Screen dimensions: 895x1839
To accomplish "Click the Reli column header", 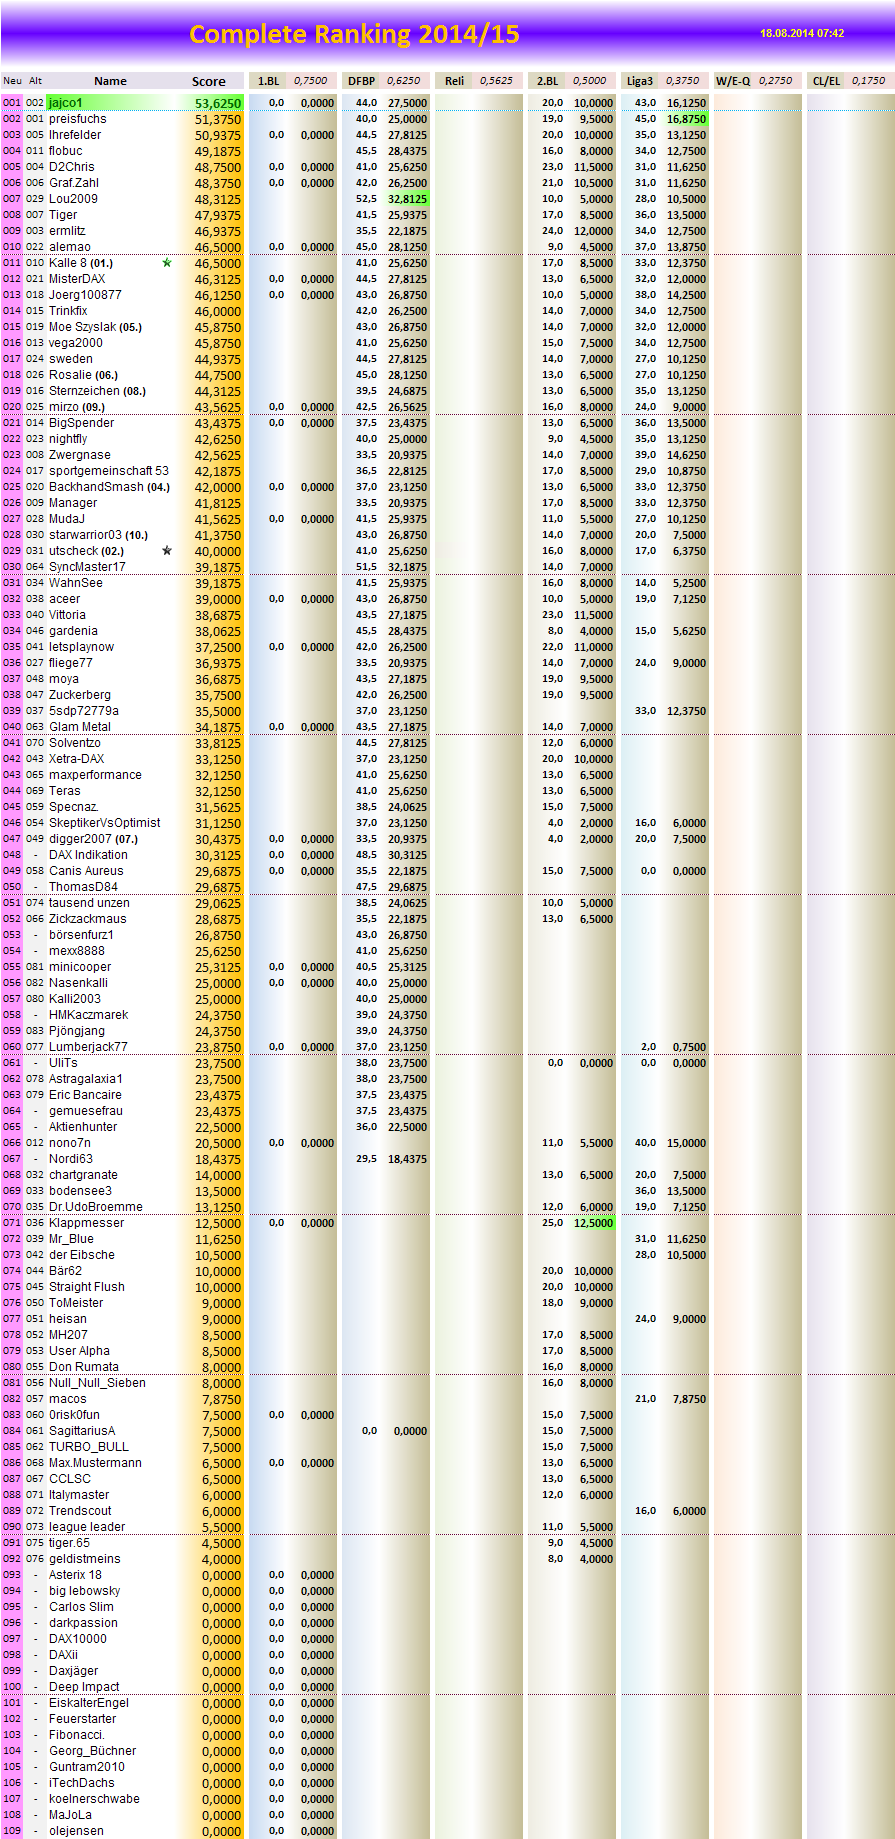I will [455, 81].
